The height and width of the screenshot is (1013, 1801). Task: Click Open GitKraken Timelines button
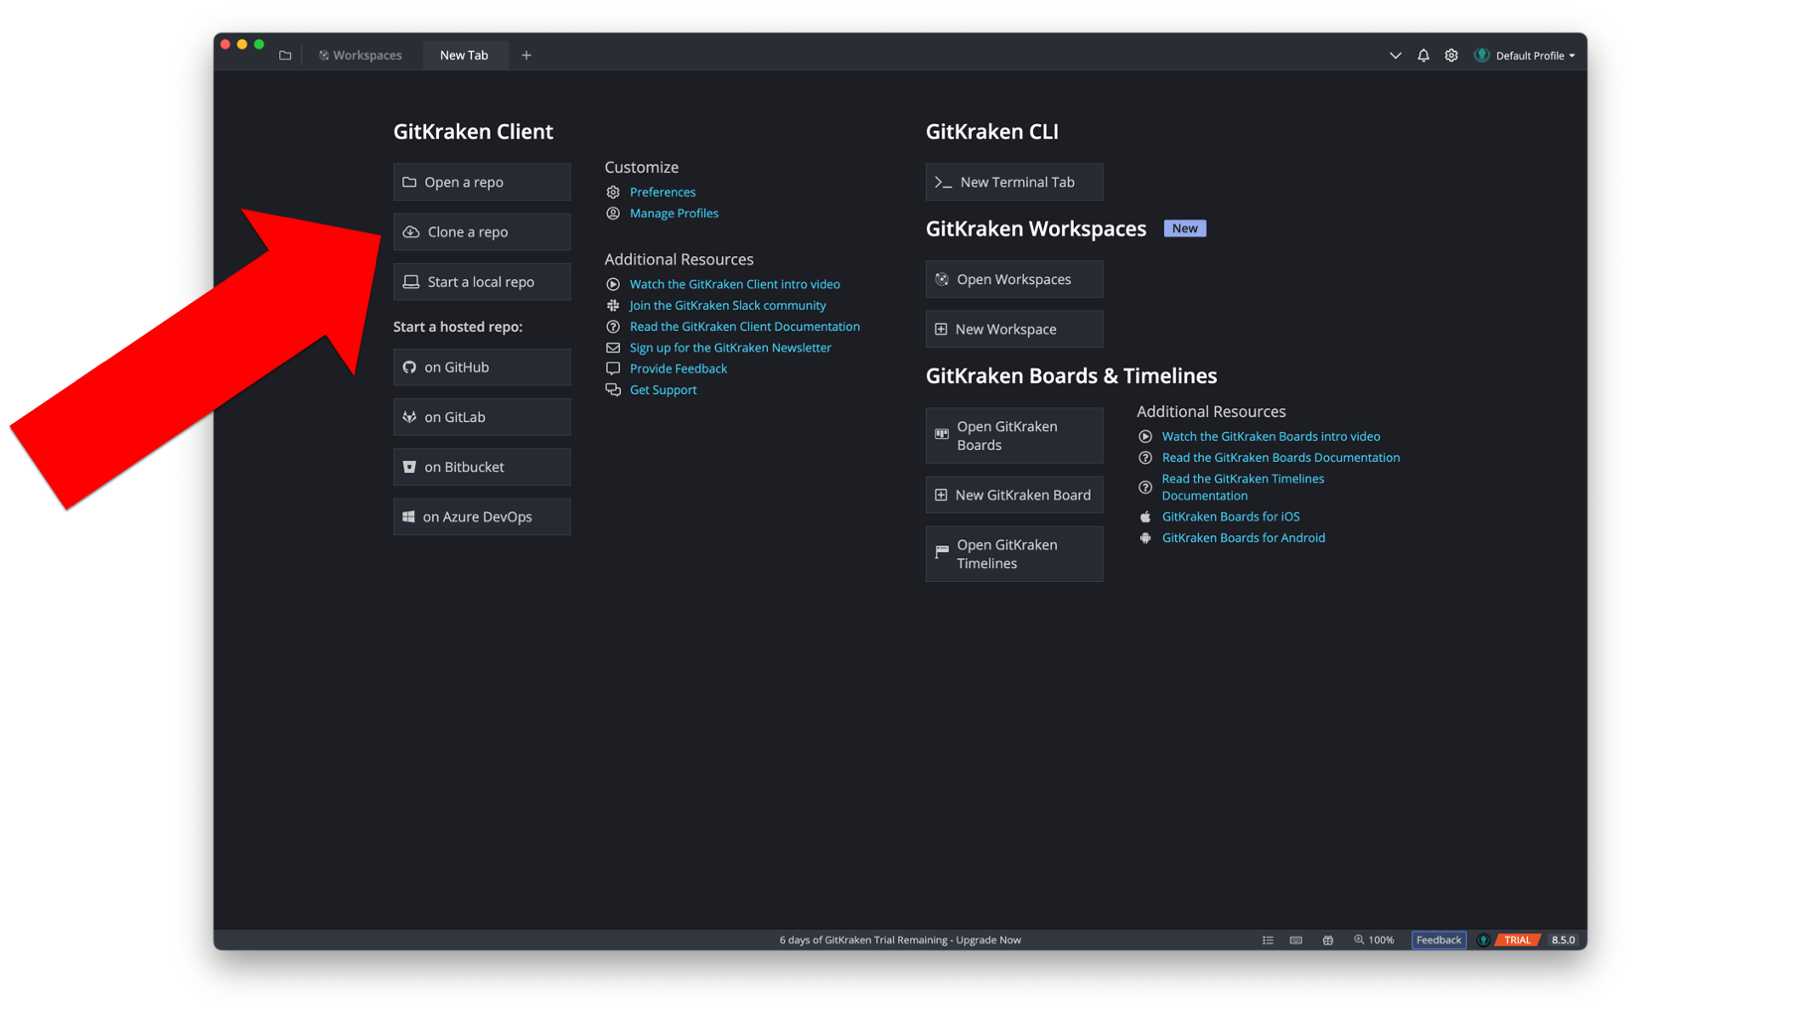(1014, 554)
